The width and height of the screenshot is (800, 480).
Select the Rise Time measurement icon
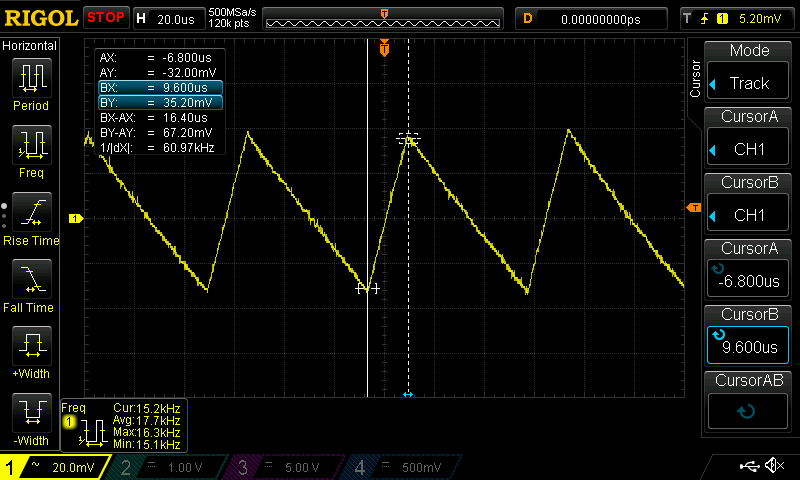[x=32, y=212]
